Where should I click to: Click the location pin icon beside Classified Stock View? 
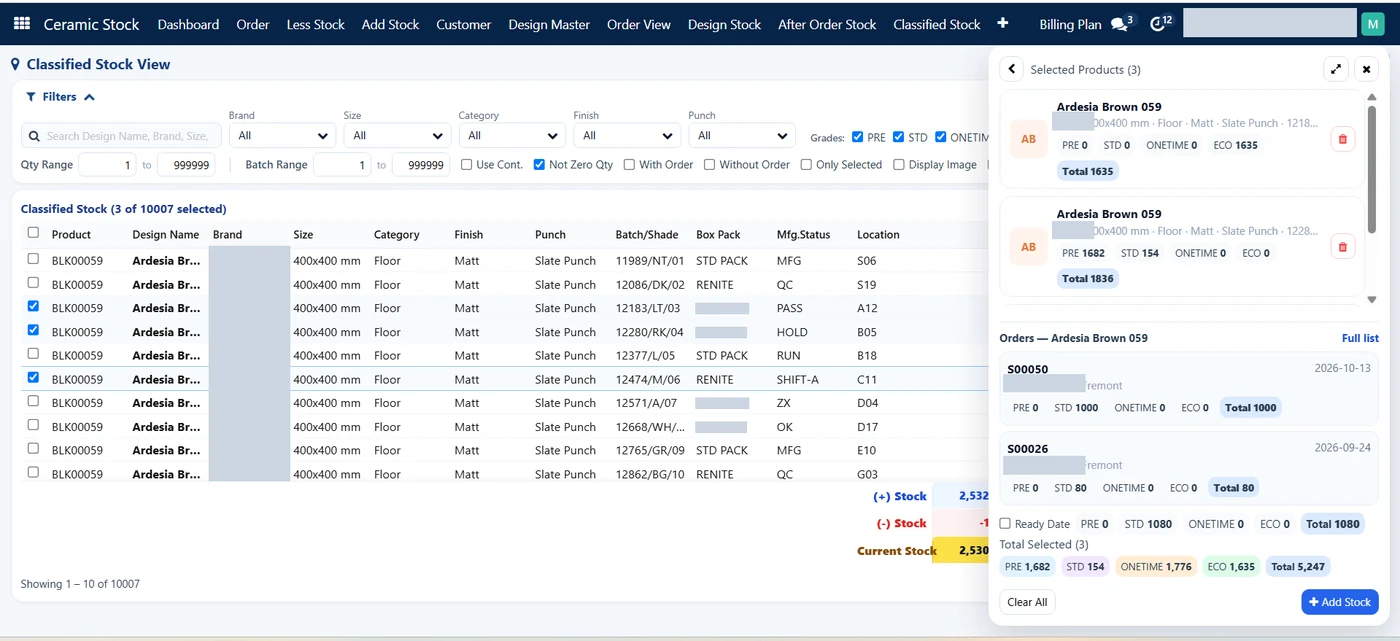tap(15, 64)
